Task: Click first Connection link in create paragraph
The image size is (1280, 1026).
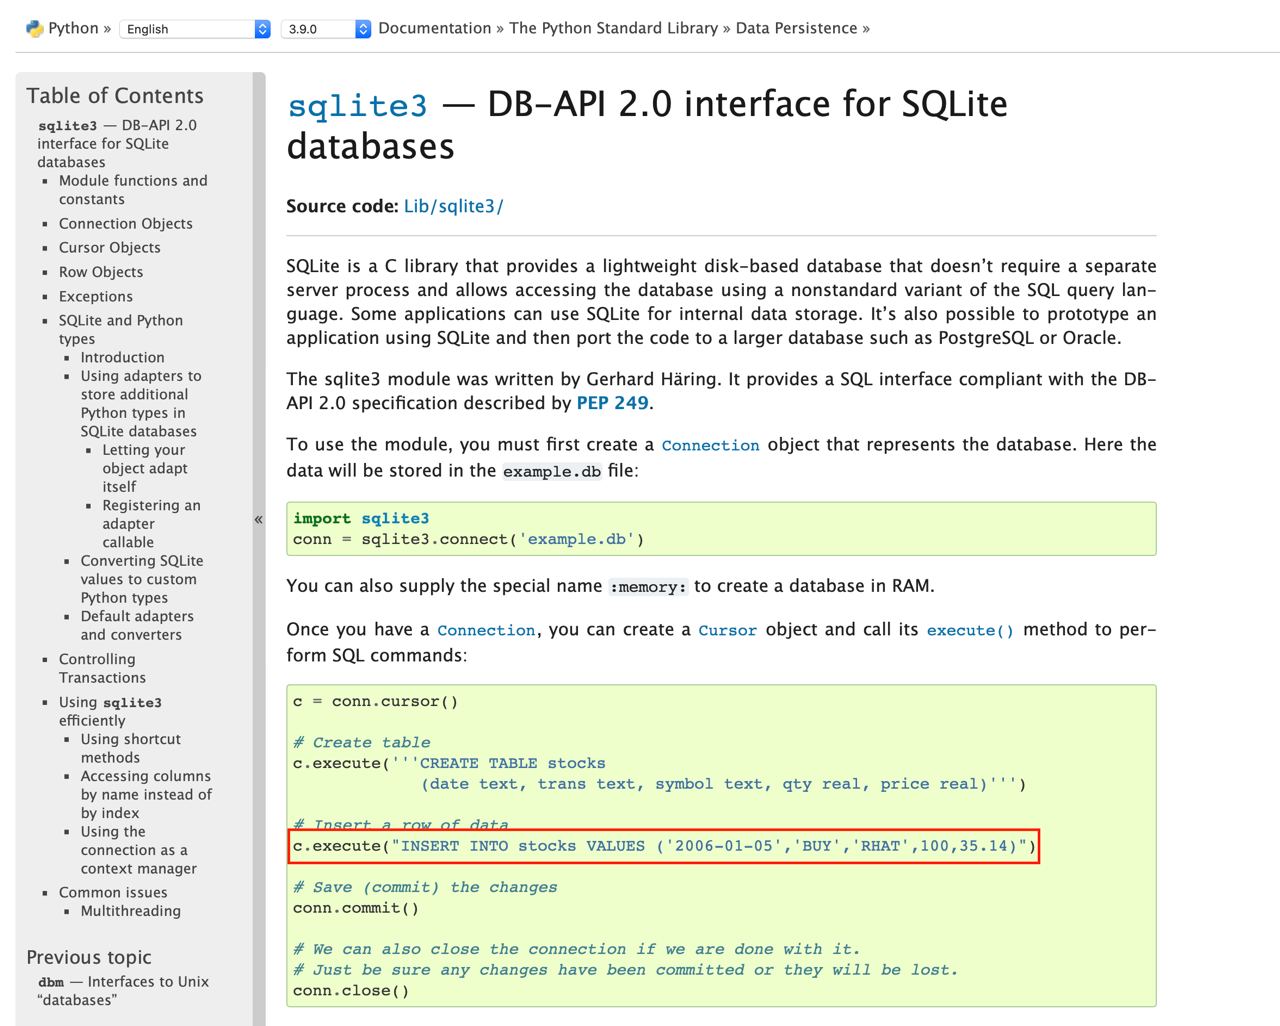Action: click(x=710, y=445)
